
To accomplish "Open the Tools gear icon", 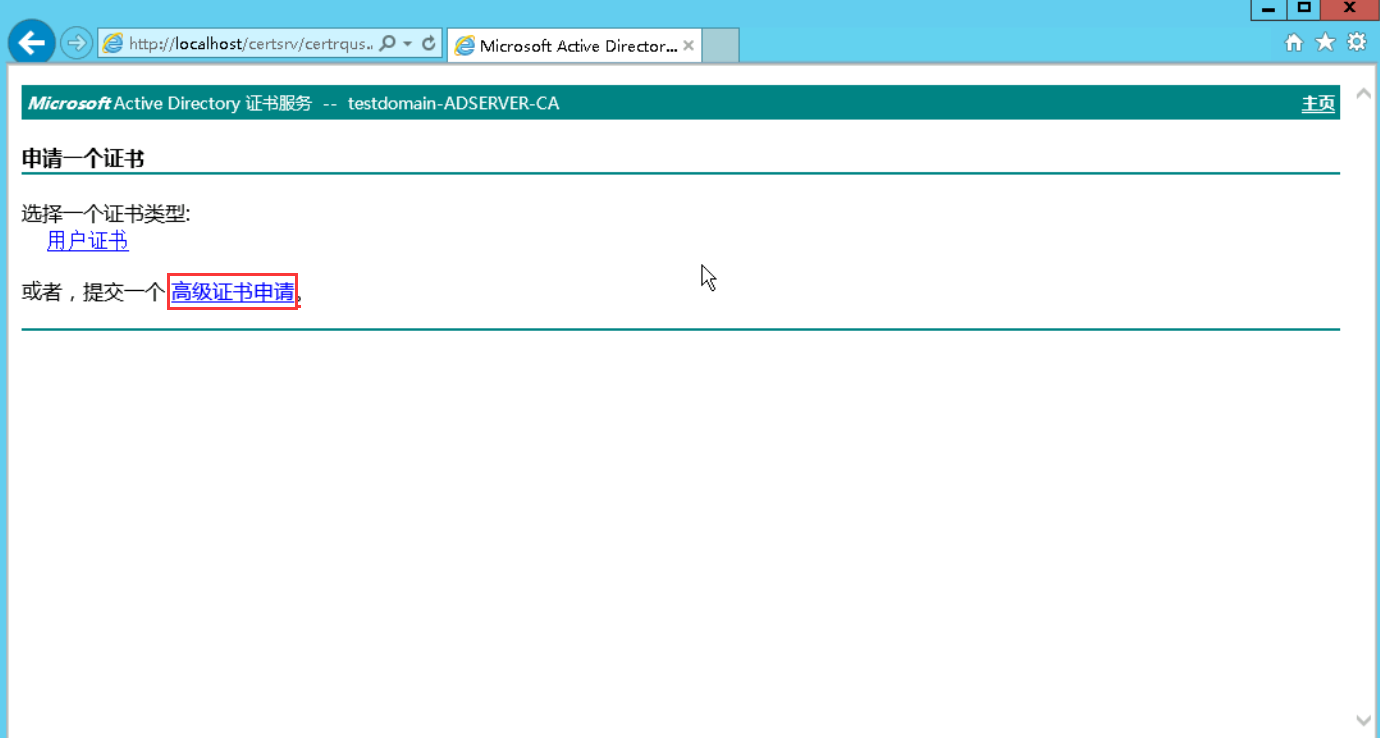I will (x=1356, y=42).
